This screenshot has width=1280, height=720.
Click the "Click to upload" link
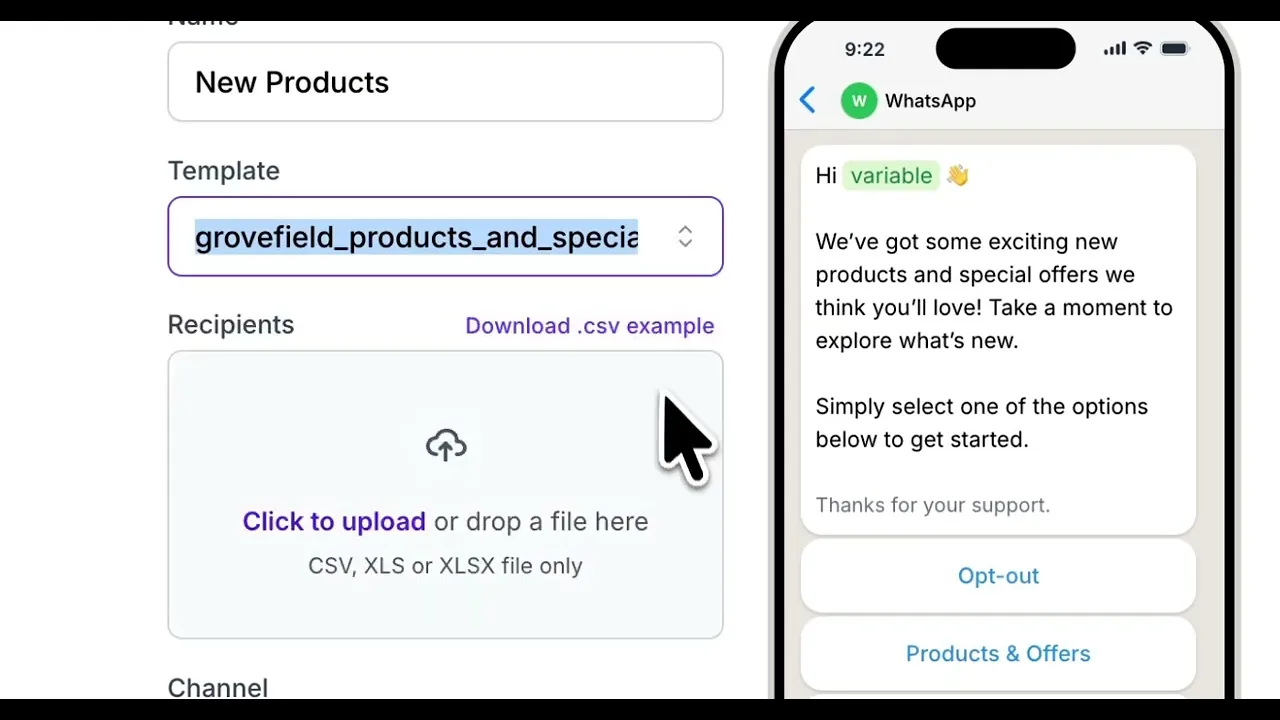pos(334,522)
